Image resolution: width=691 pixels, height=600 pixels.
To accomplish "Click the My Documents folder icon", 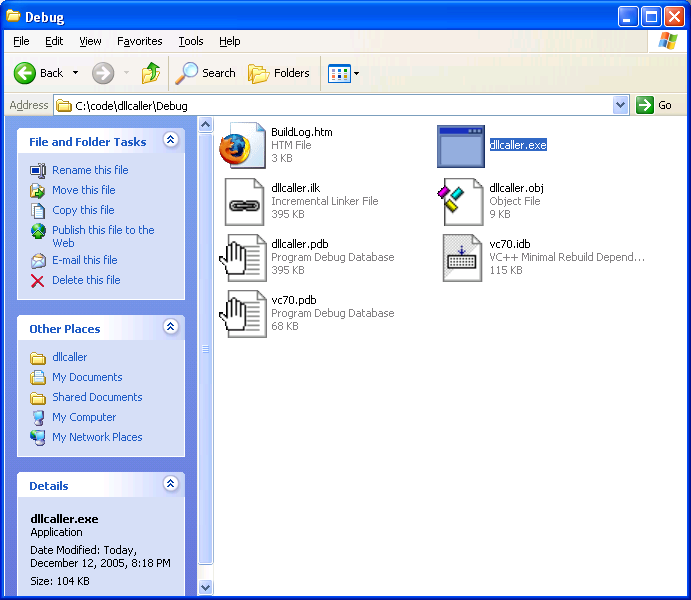I will (38, 378).
